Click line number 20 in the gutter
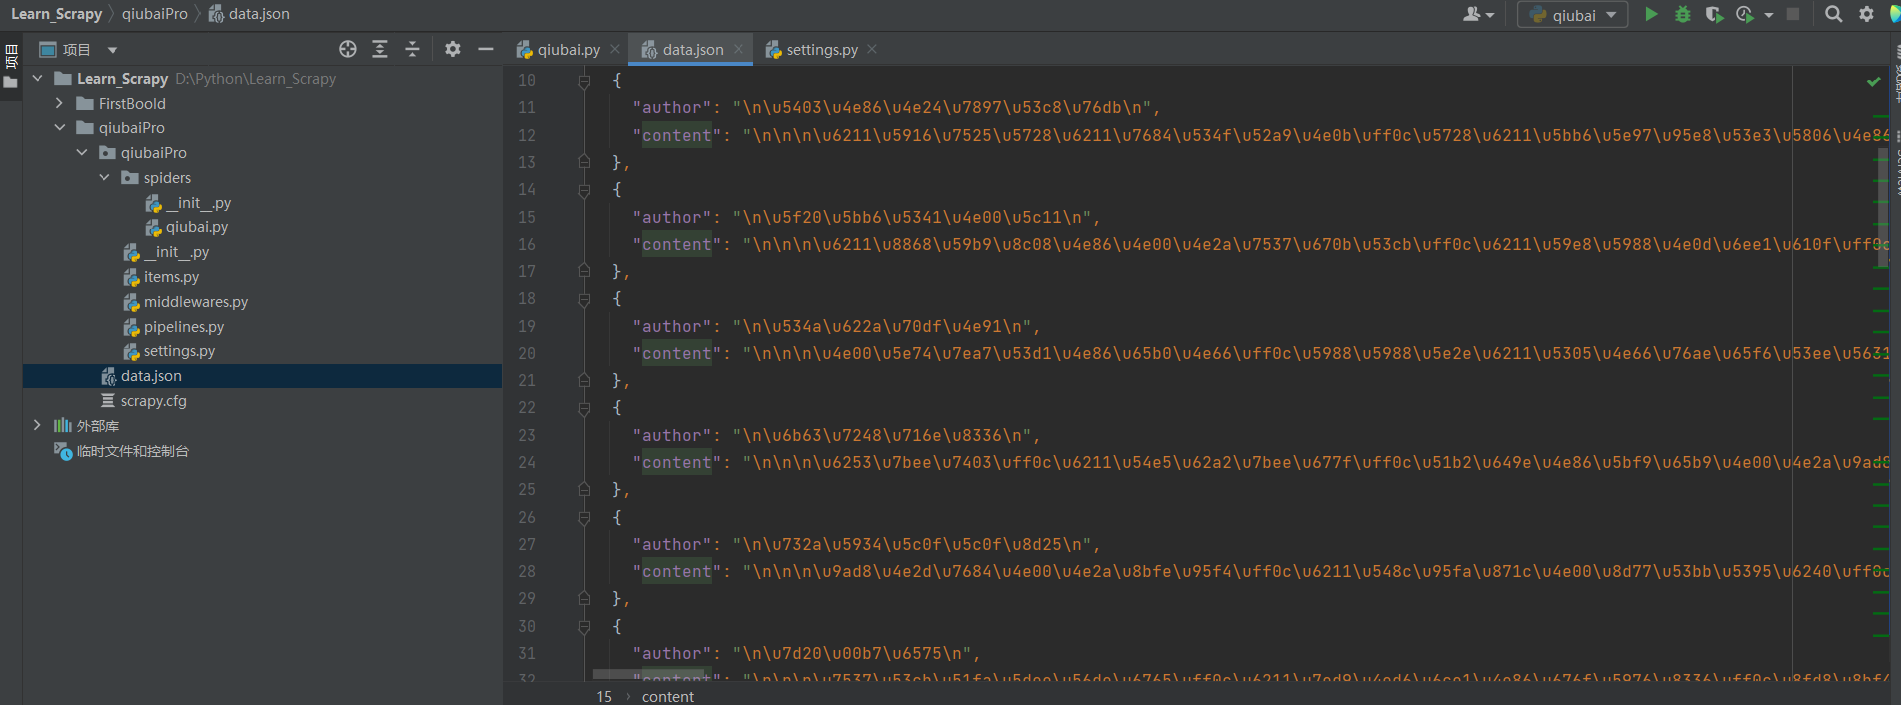 click(x=527, y=353)
